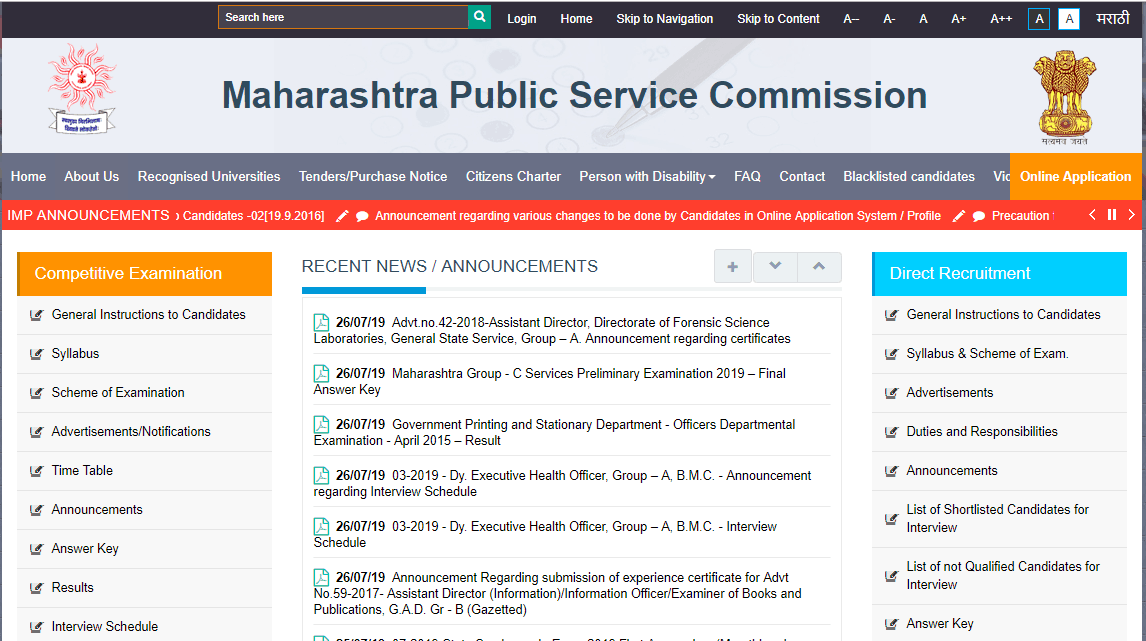Screen dimensions: 1146x641
Task: Open PDF icon for Maharashtra Group-C Final Answer Key
Action: tap(321, 373)
